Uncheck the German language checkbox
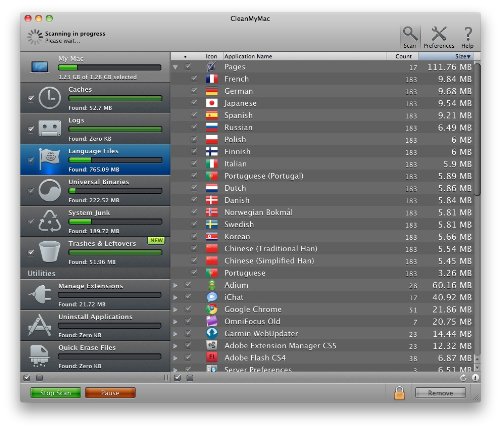The height and width of the screenshot is (429, 500). 194,90
